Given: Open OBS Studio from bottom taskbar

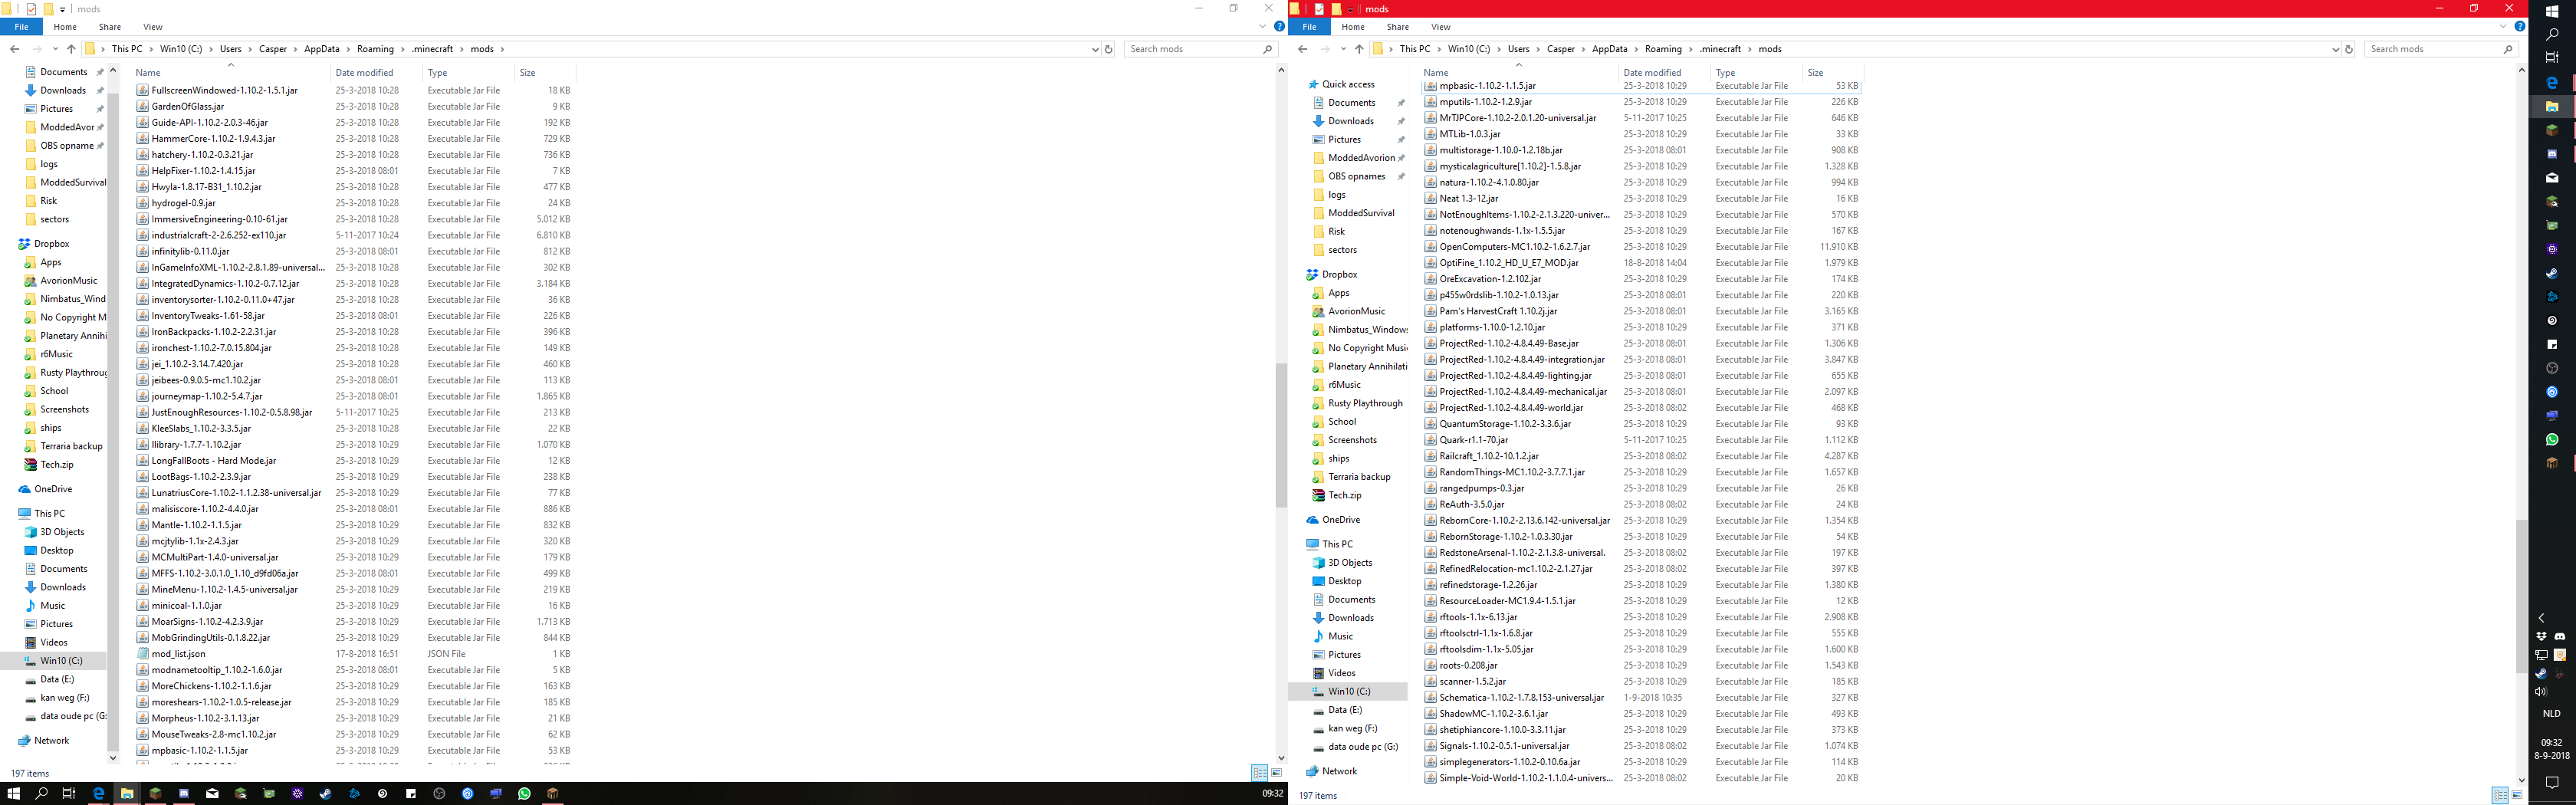Looking at the screenshot, I should (439, 793).
